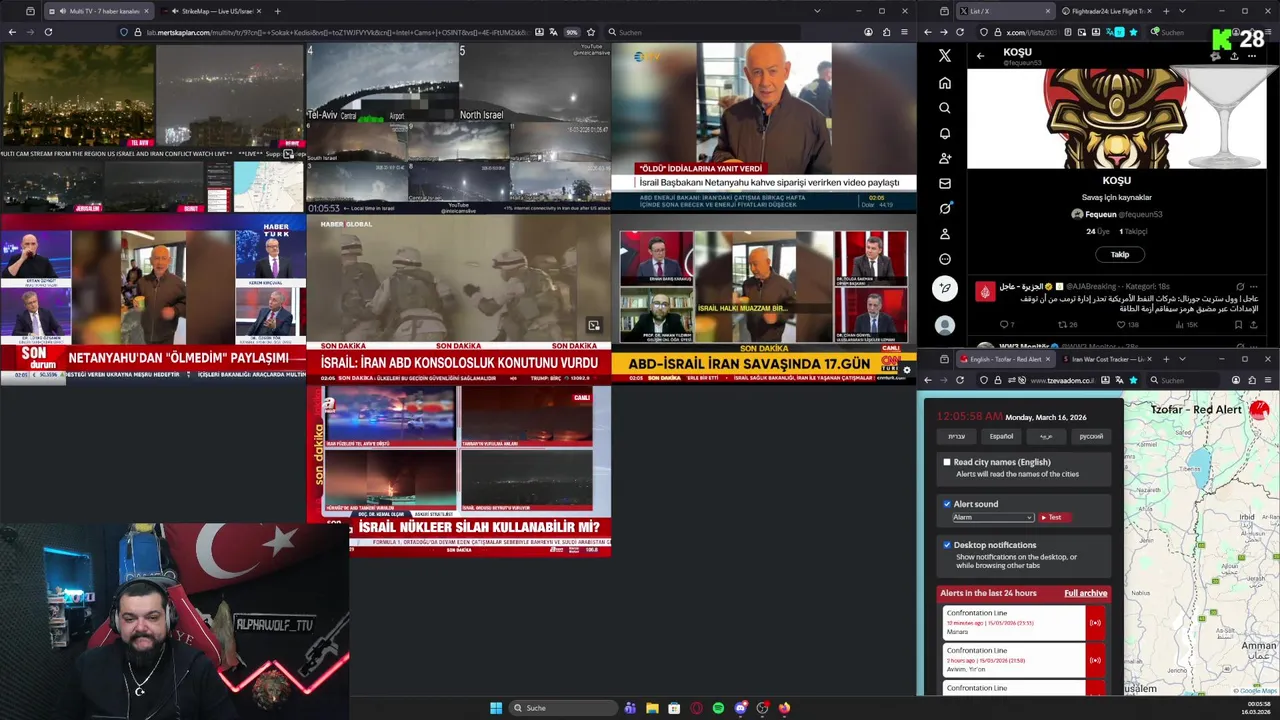Switch to the Flightradar24 tab
1280x720 pixels.
1105,11
